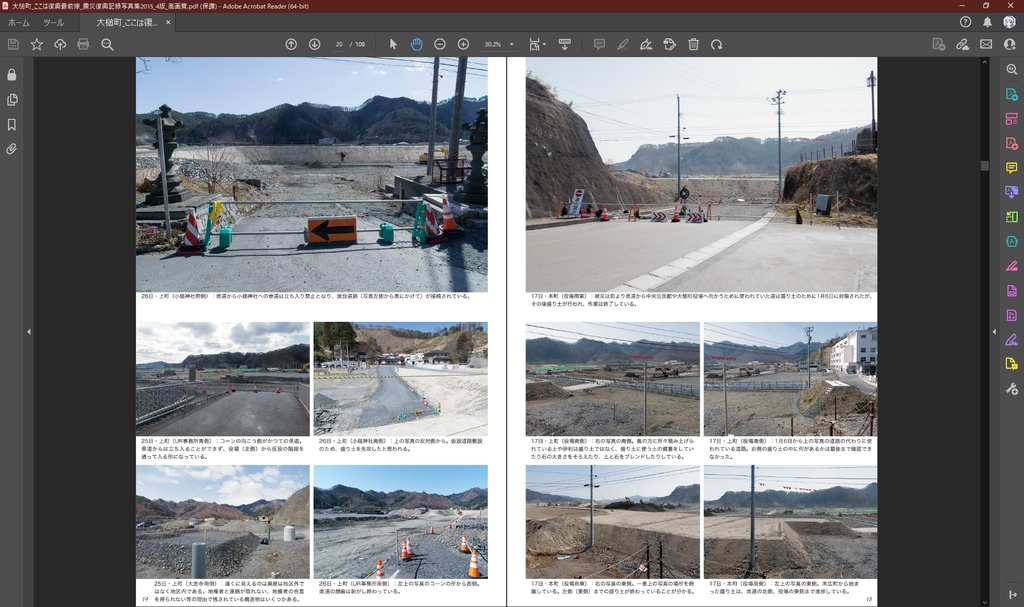Image resolution: width=1024 pixels, height=607 pixels.
Task: Click the Print icon
Action: pyautogui.click(x=81, y=44)
